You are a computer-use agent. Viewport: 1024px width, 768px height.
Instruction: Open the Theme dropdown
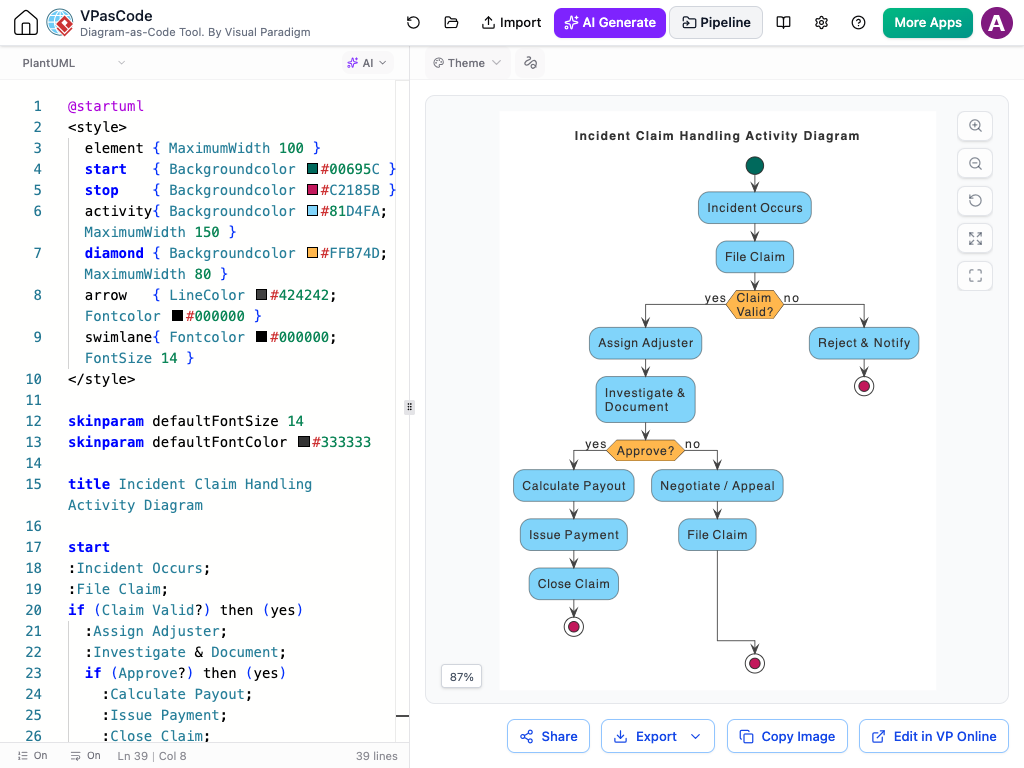467,63
